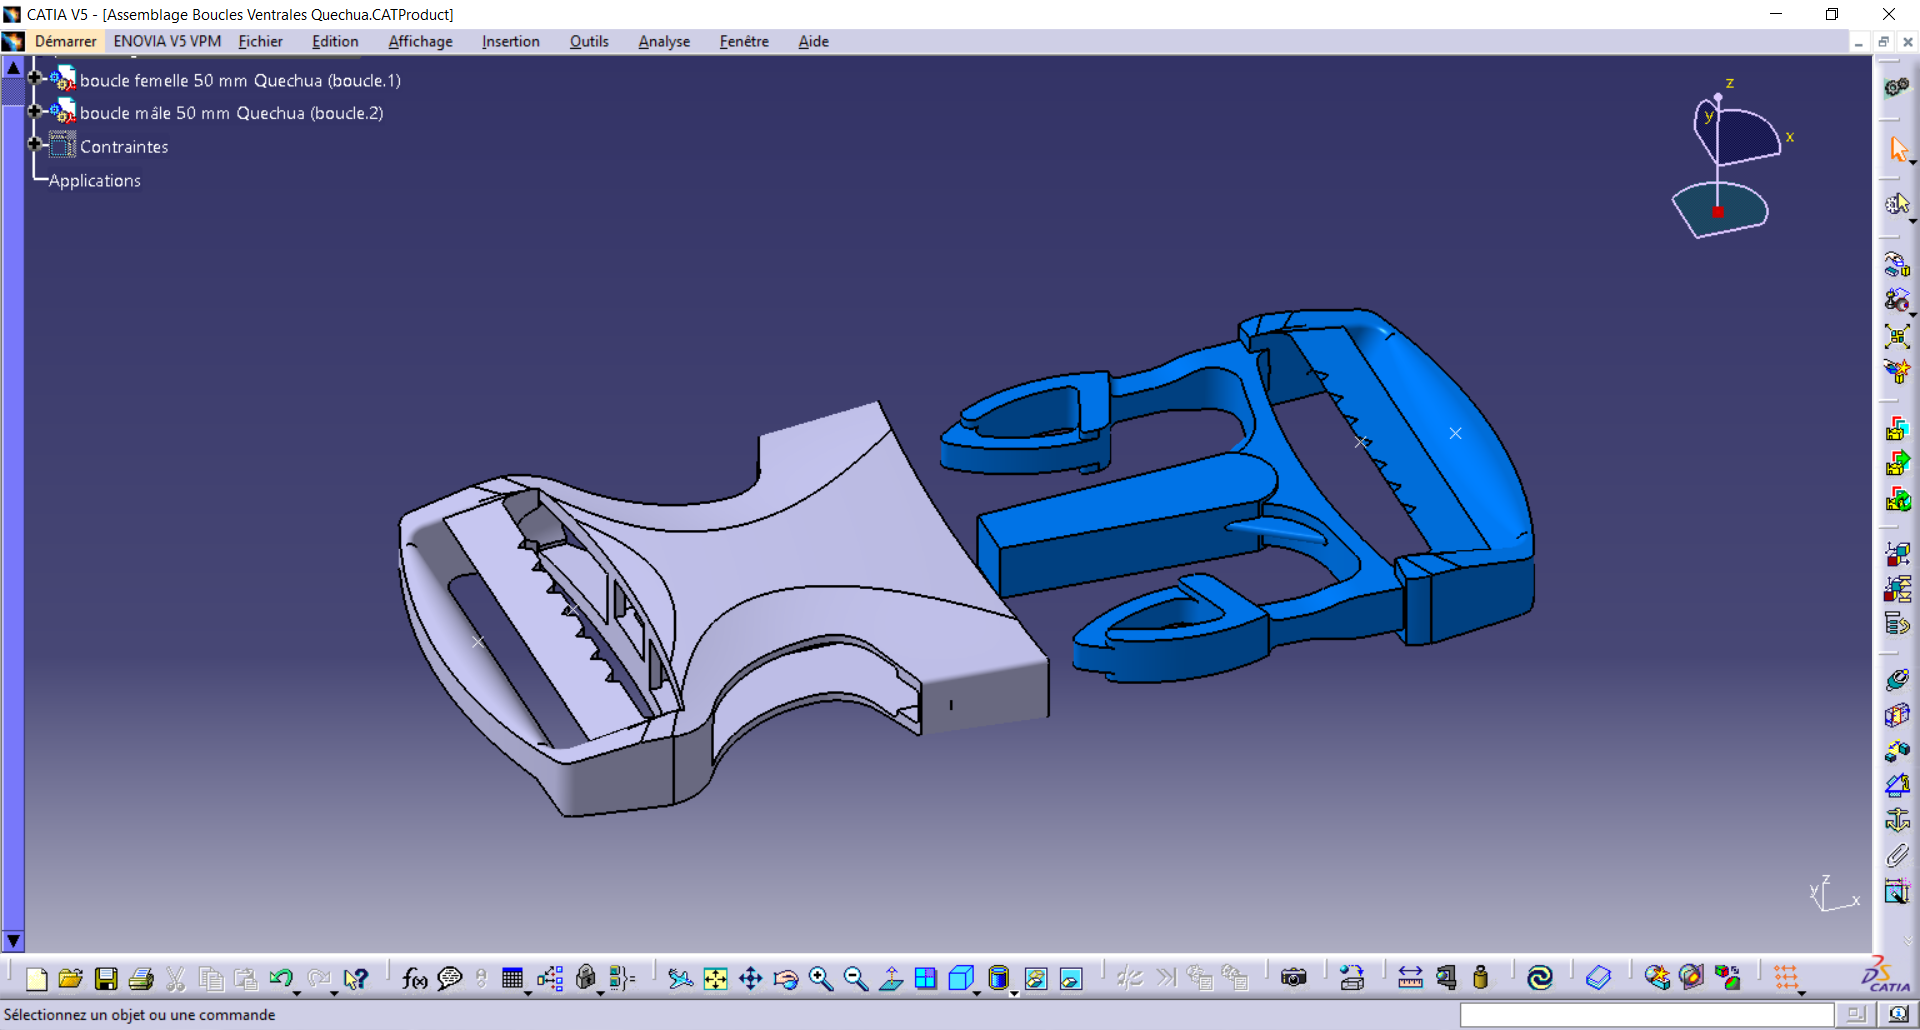Measure inertia using the weight icon
The height and width of the screenshot is (1030, 1920).
click(x=1480, y=978)
